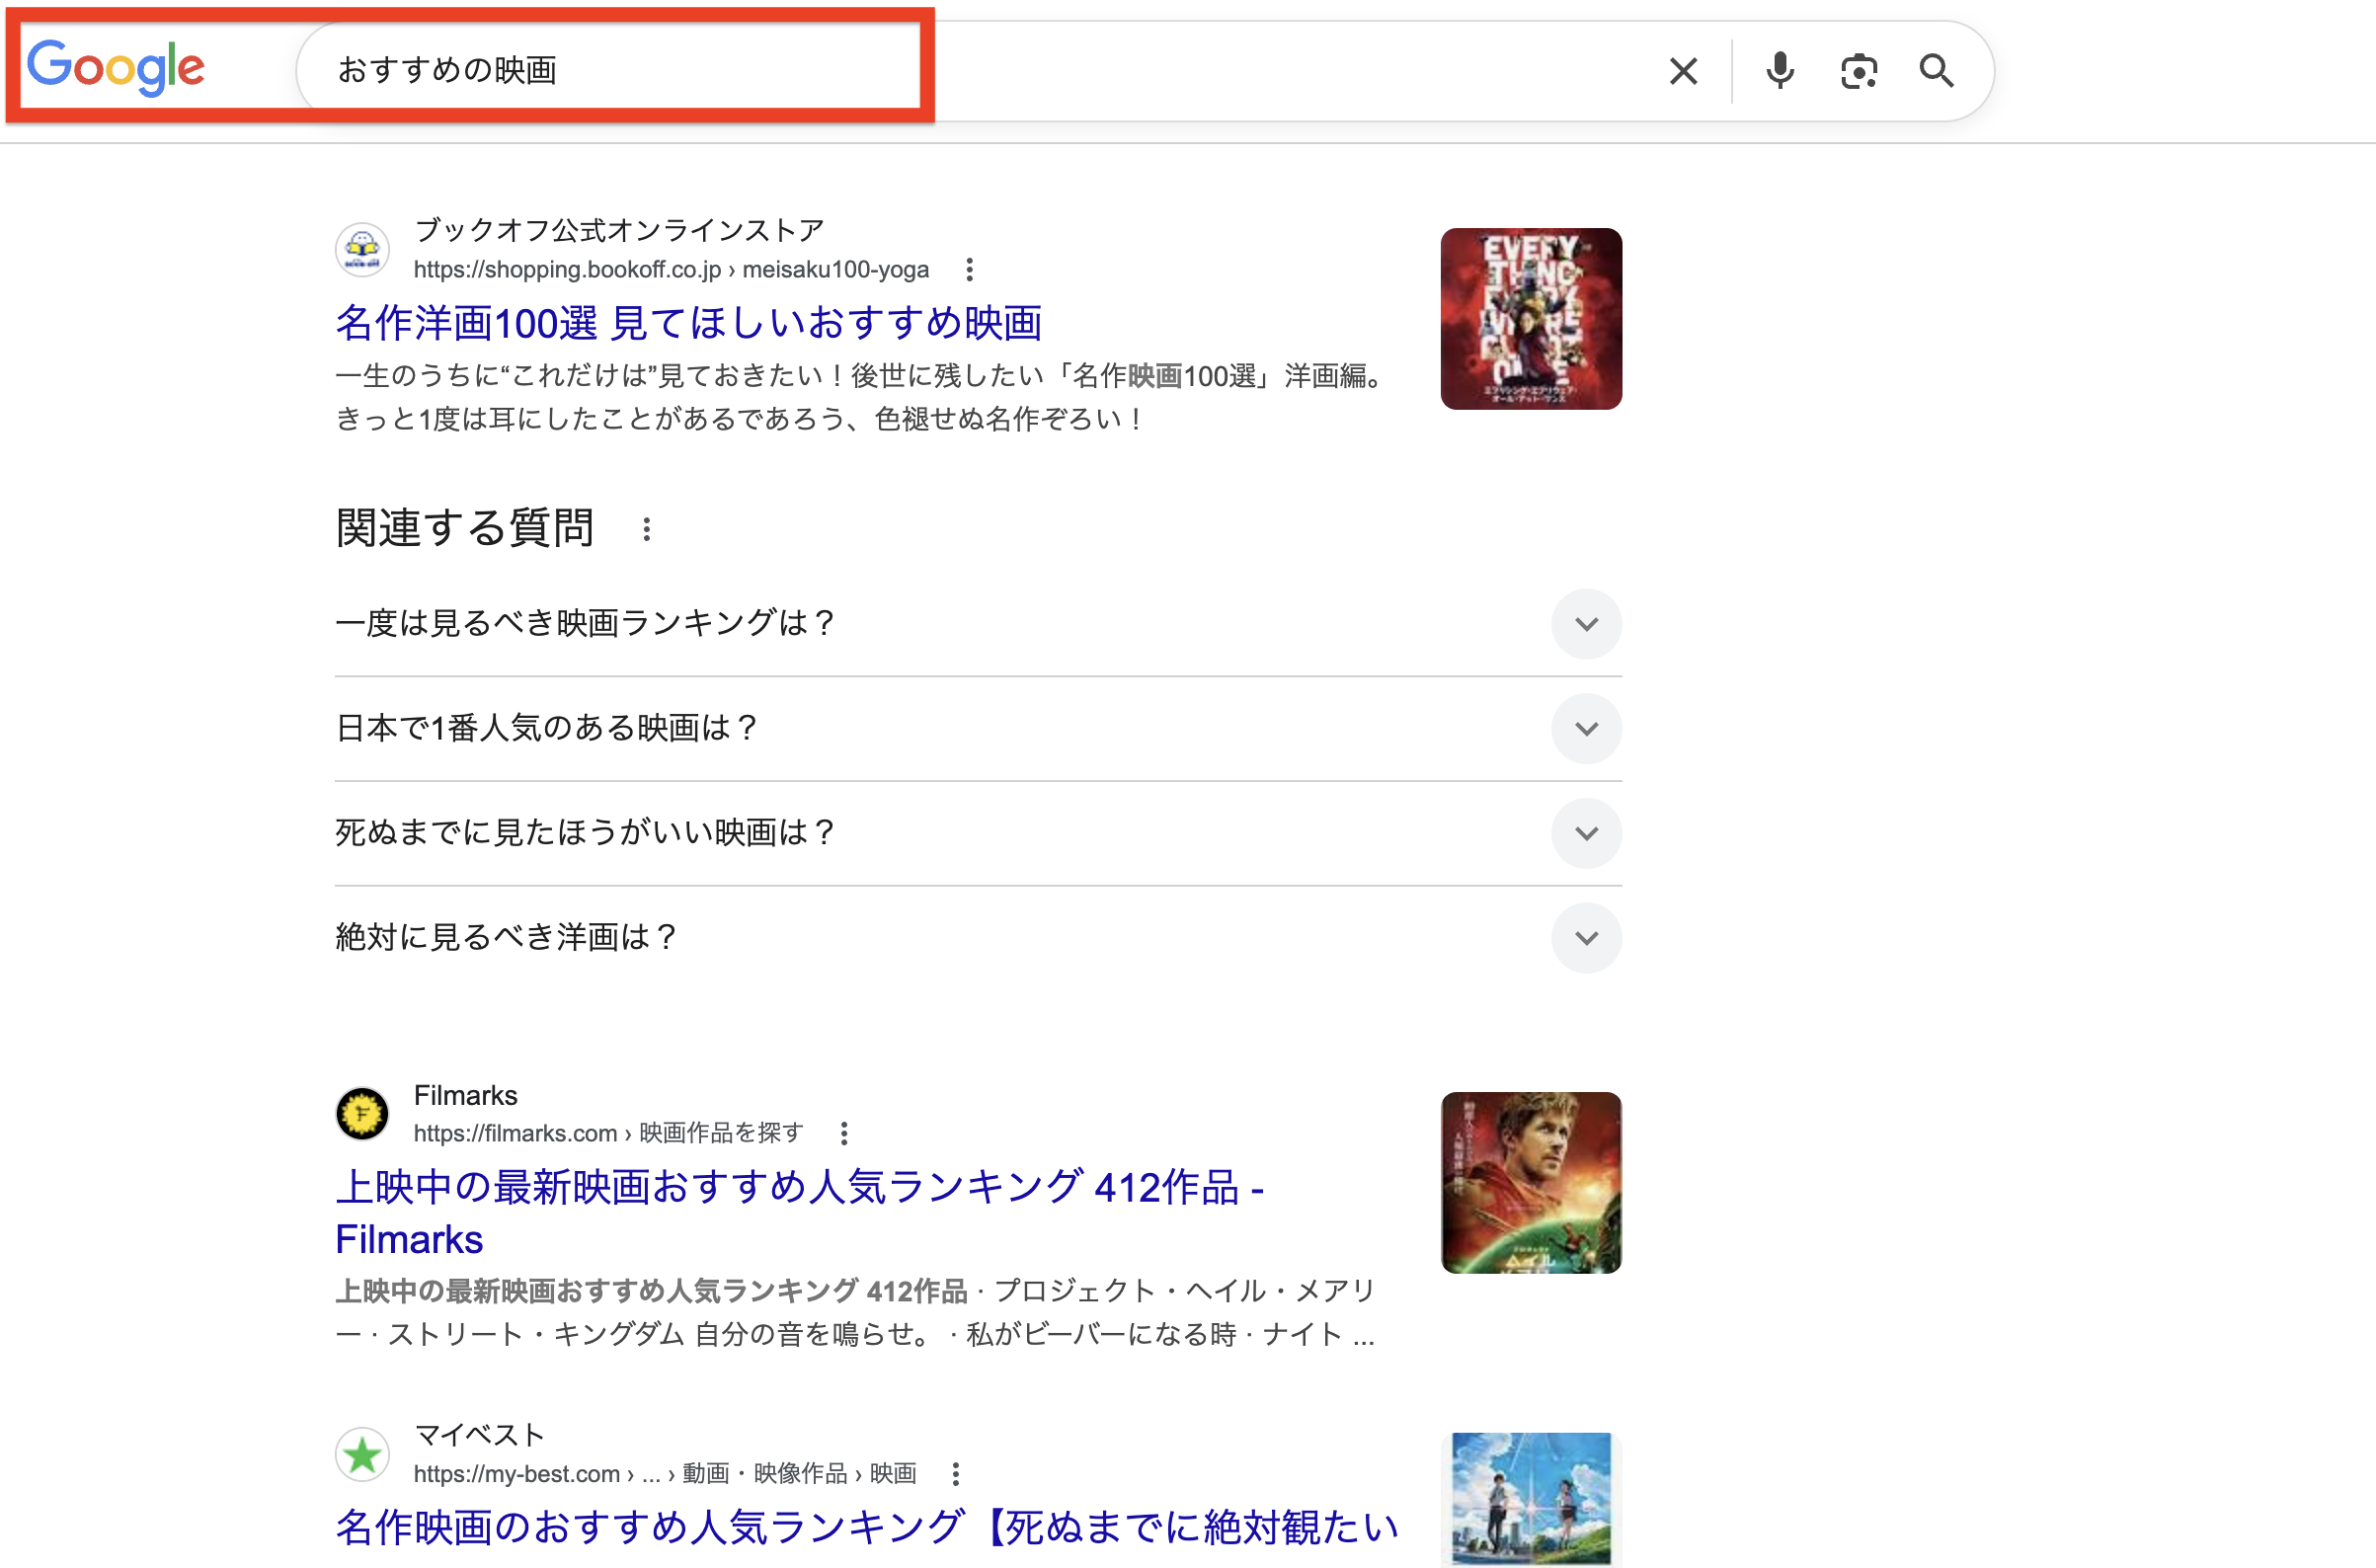Image resolution: width=2376 pixels, height=1568 pixels.
Task: Click the マイベスト green star favicon
Action: (x=363, y=1453)
